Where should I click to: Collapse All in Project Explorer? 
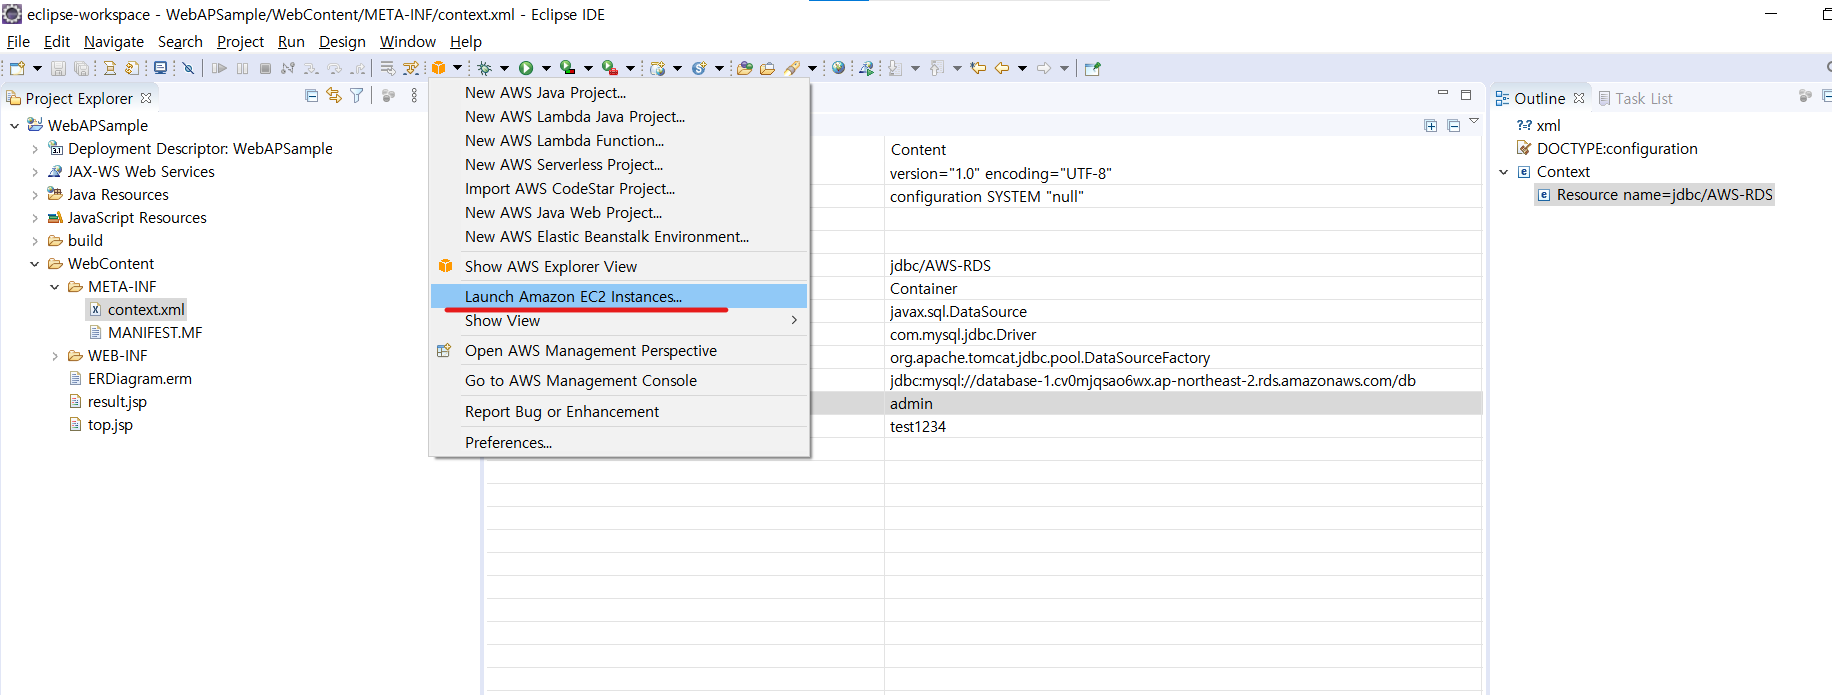(311, 96)
